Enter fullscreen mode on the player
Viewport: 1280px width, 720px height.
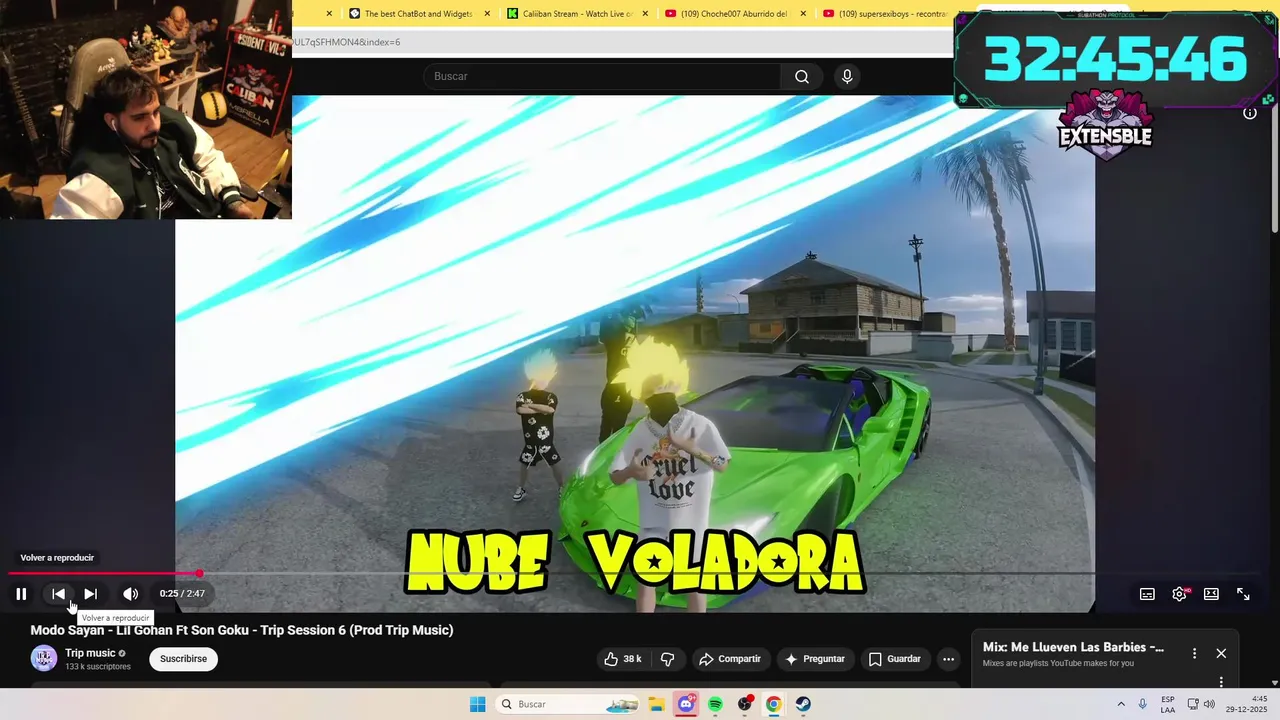[1243, 594]
